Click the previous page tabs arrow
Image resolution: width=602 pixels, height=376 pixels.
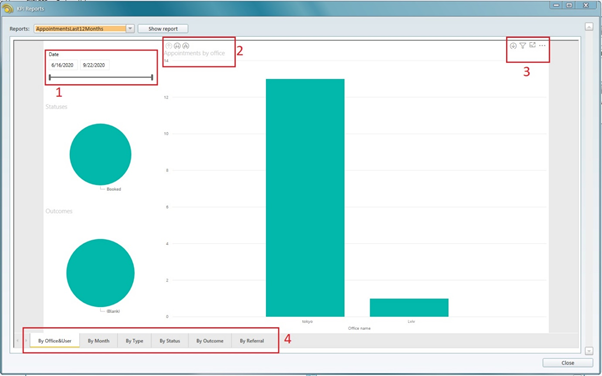coord(18,341)
